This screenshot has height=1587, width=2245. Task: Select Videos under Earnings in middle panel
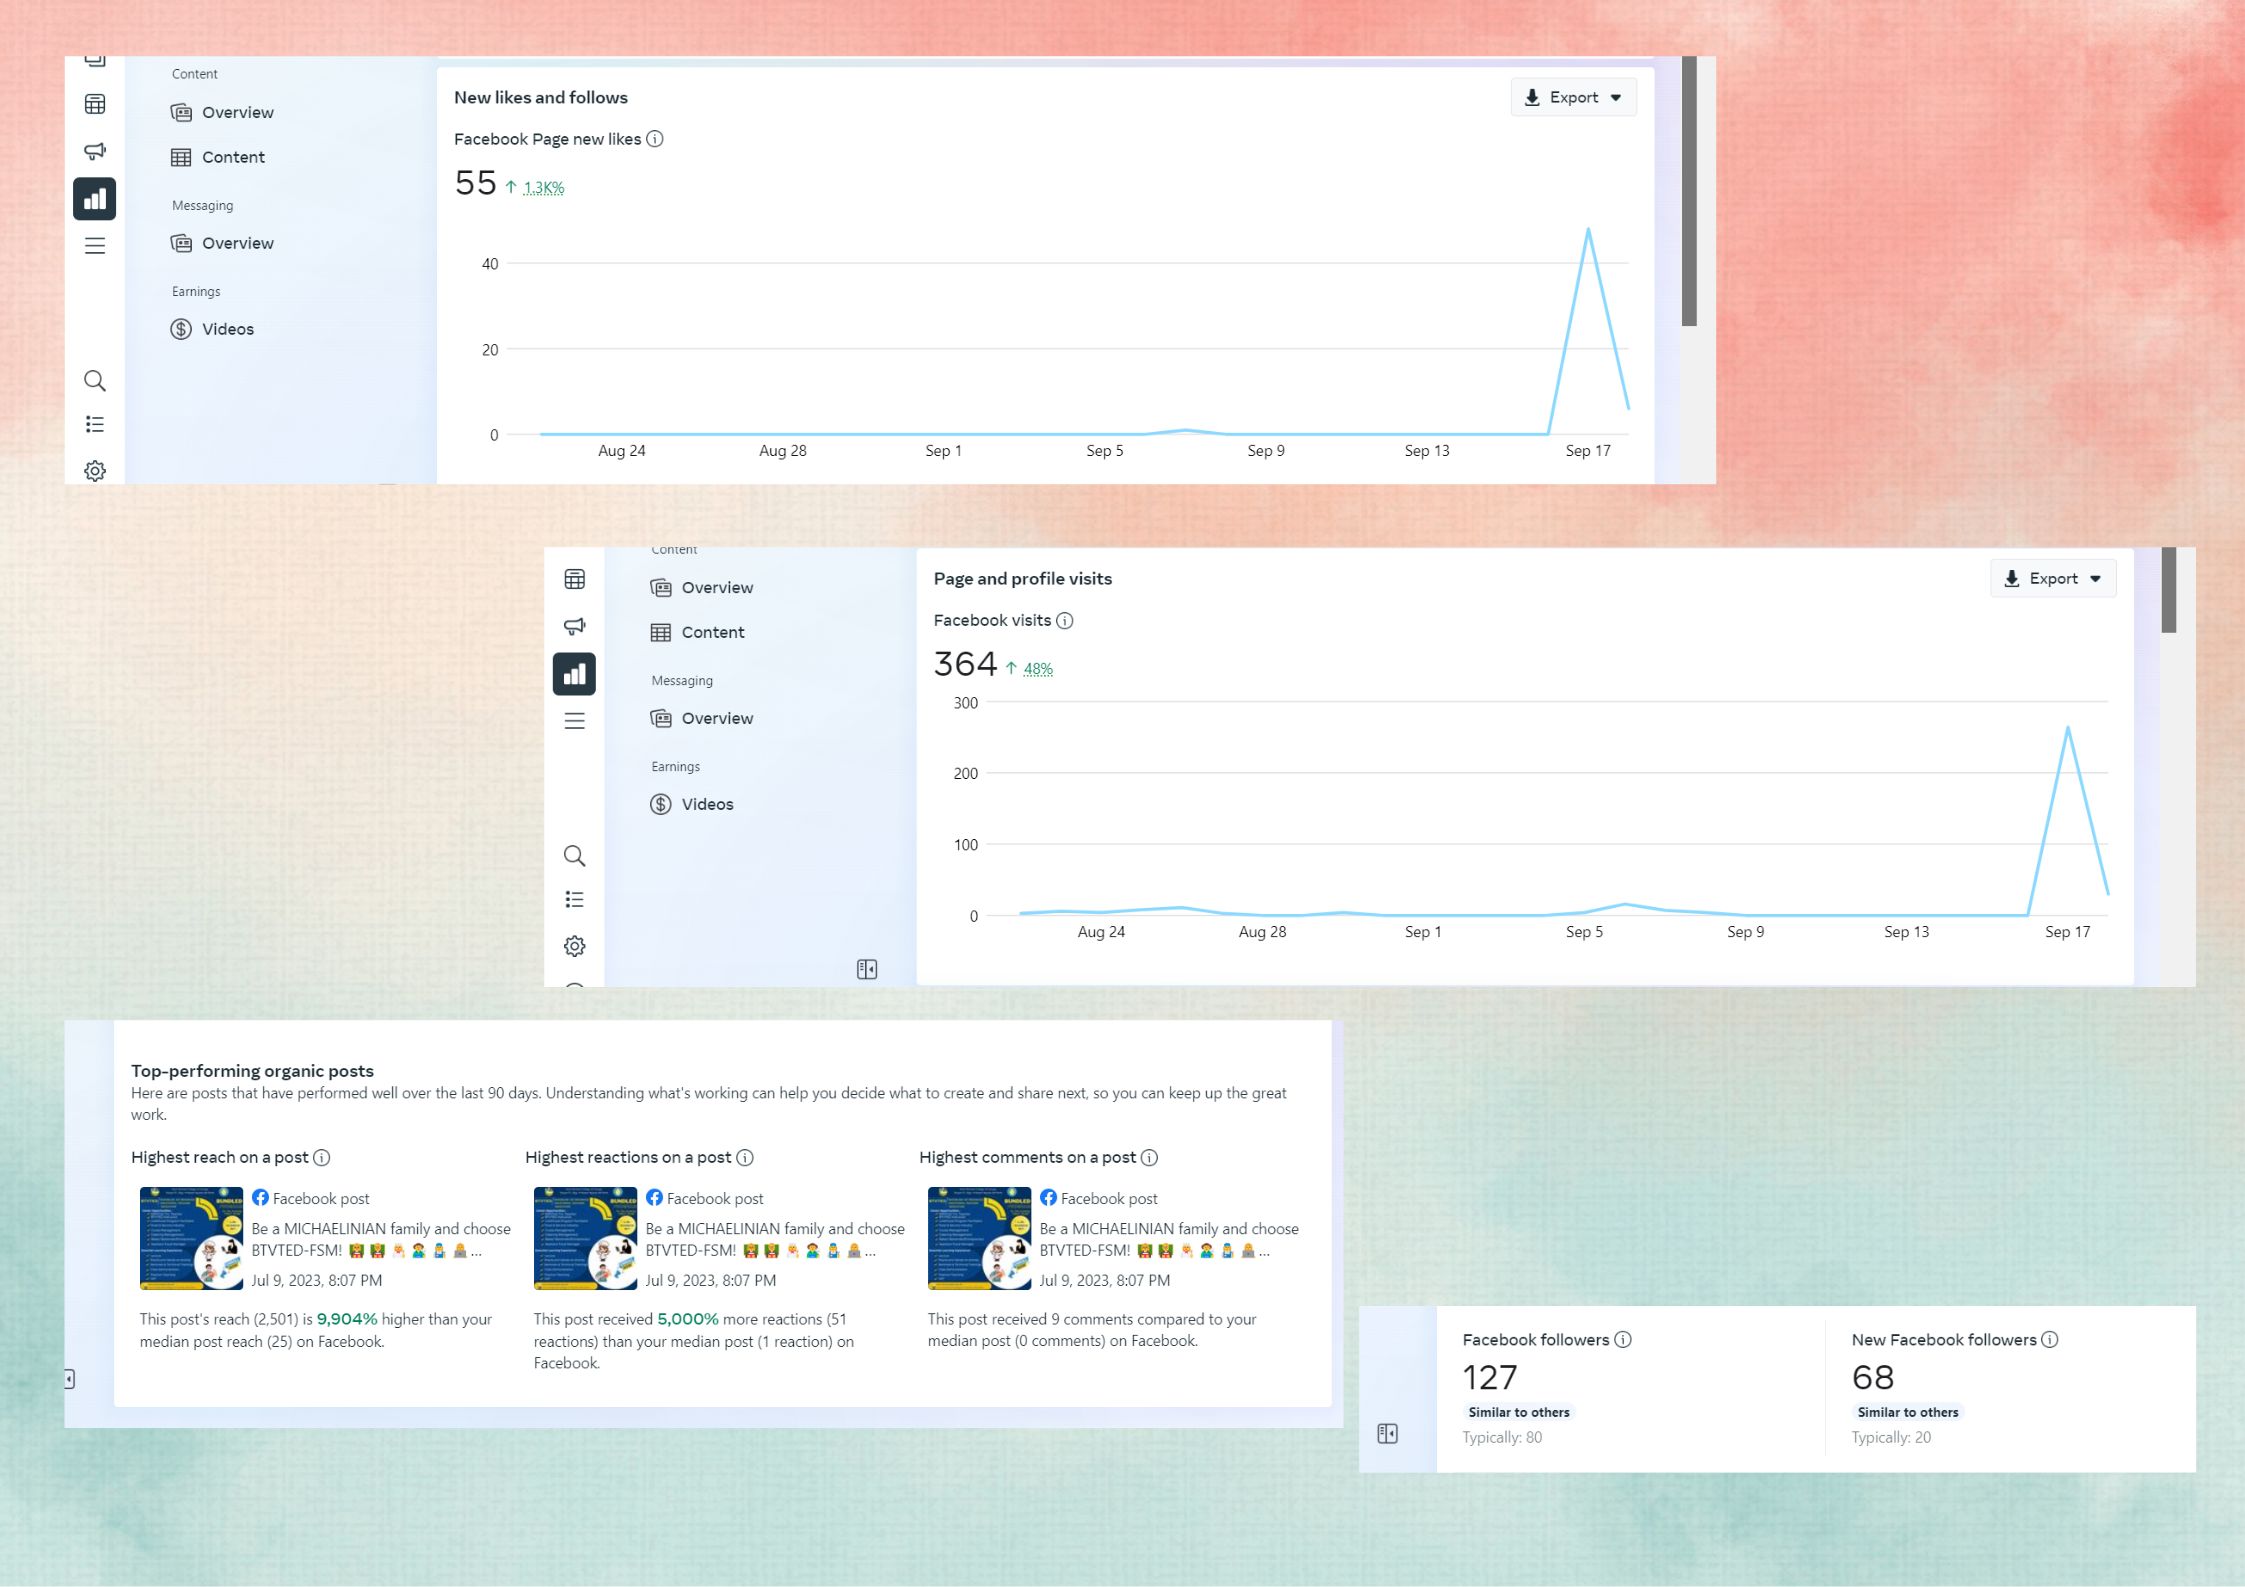coord(706,804)
